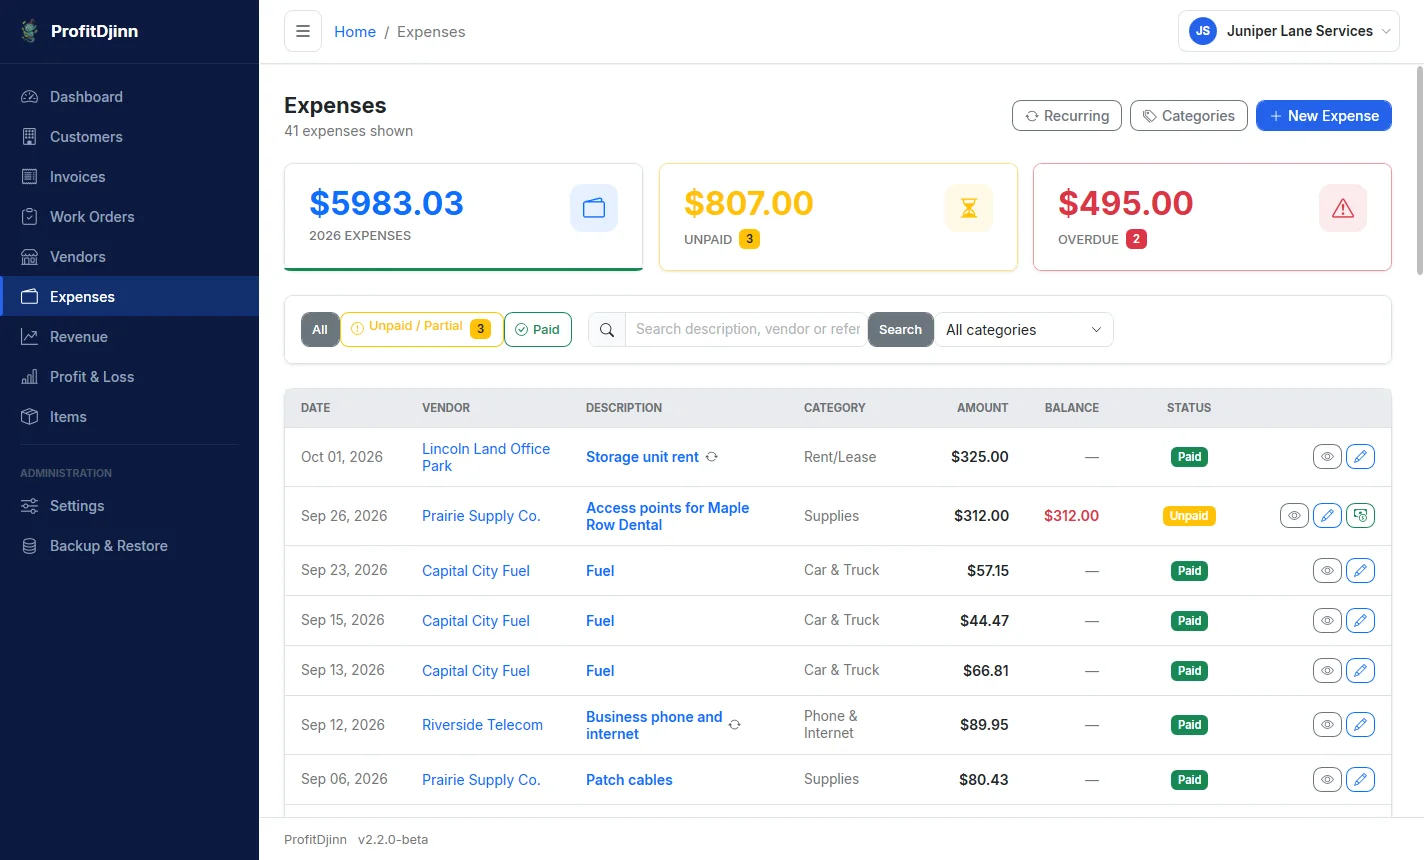View the Patch cables expense
Image resolution: width=1424 pixels, height=860 pixels.
point(1327,780)
